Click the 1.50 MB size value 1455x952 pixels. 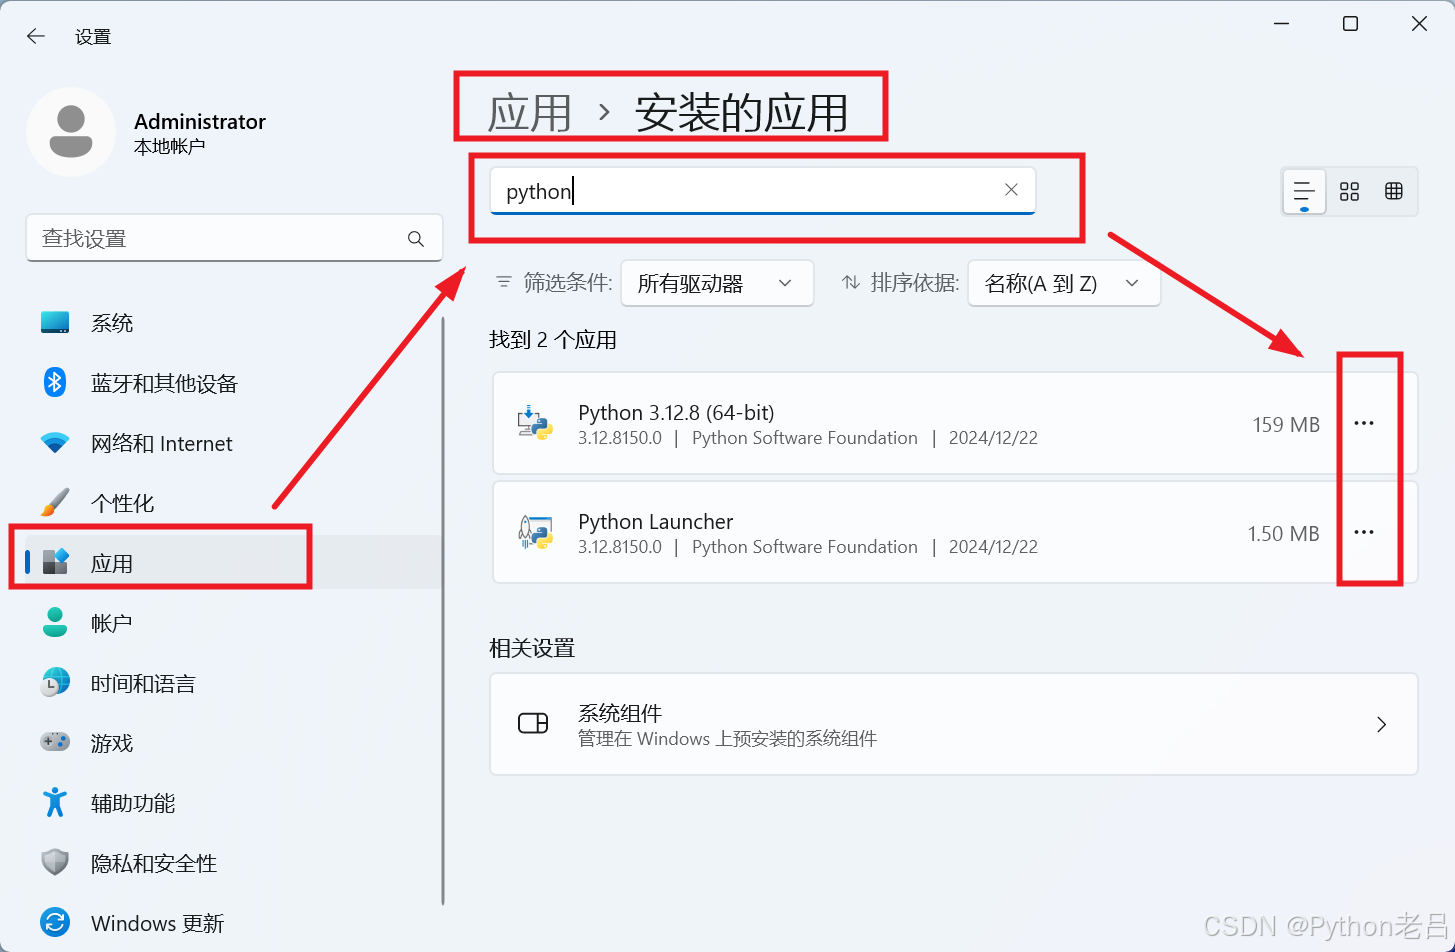point(1283,533)
